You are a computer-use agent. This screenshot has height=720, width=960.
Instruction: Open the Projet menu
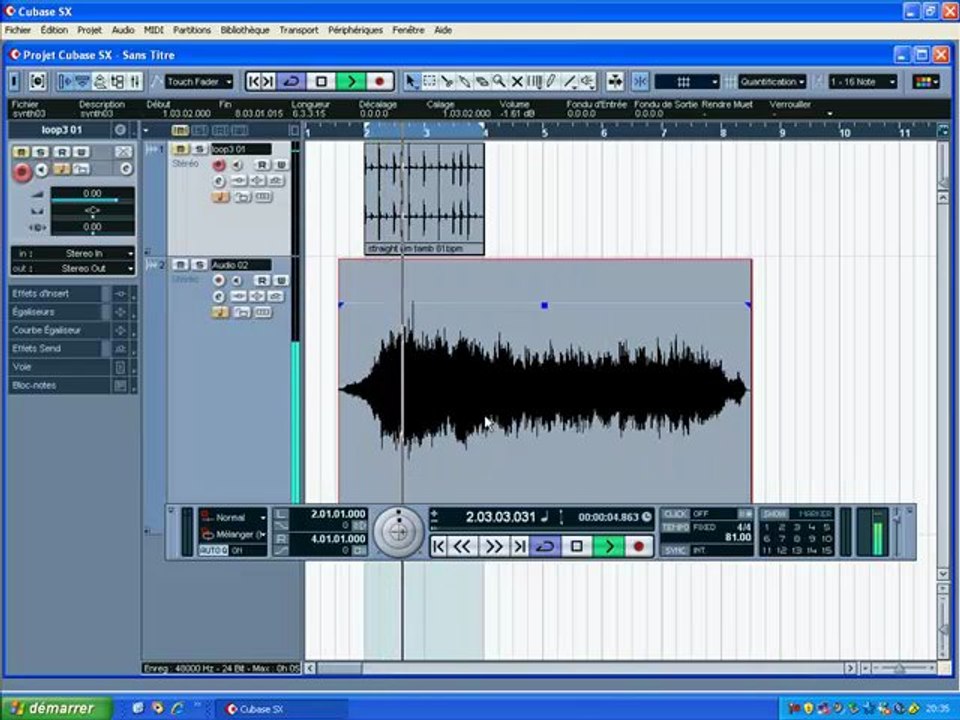click(x=89, y=29)
